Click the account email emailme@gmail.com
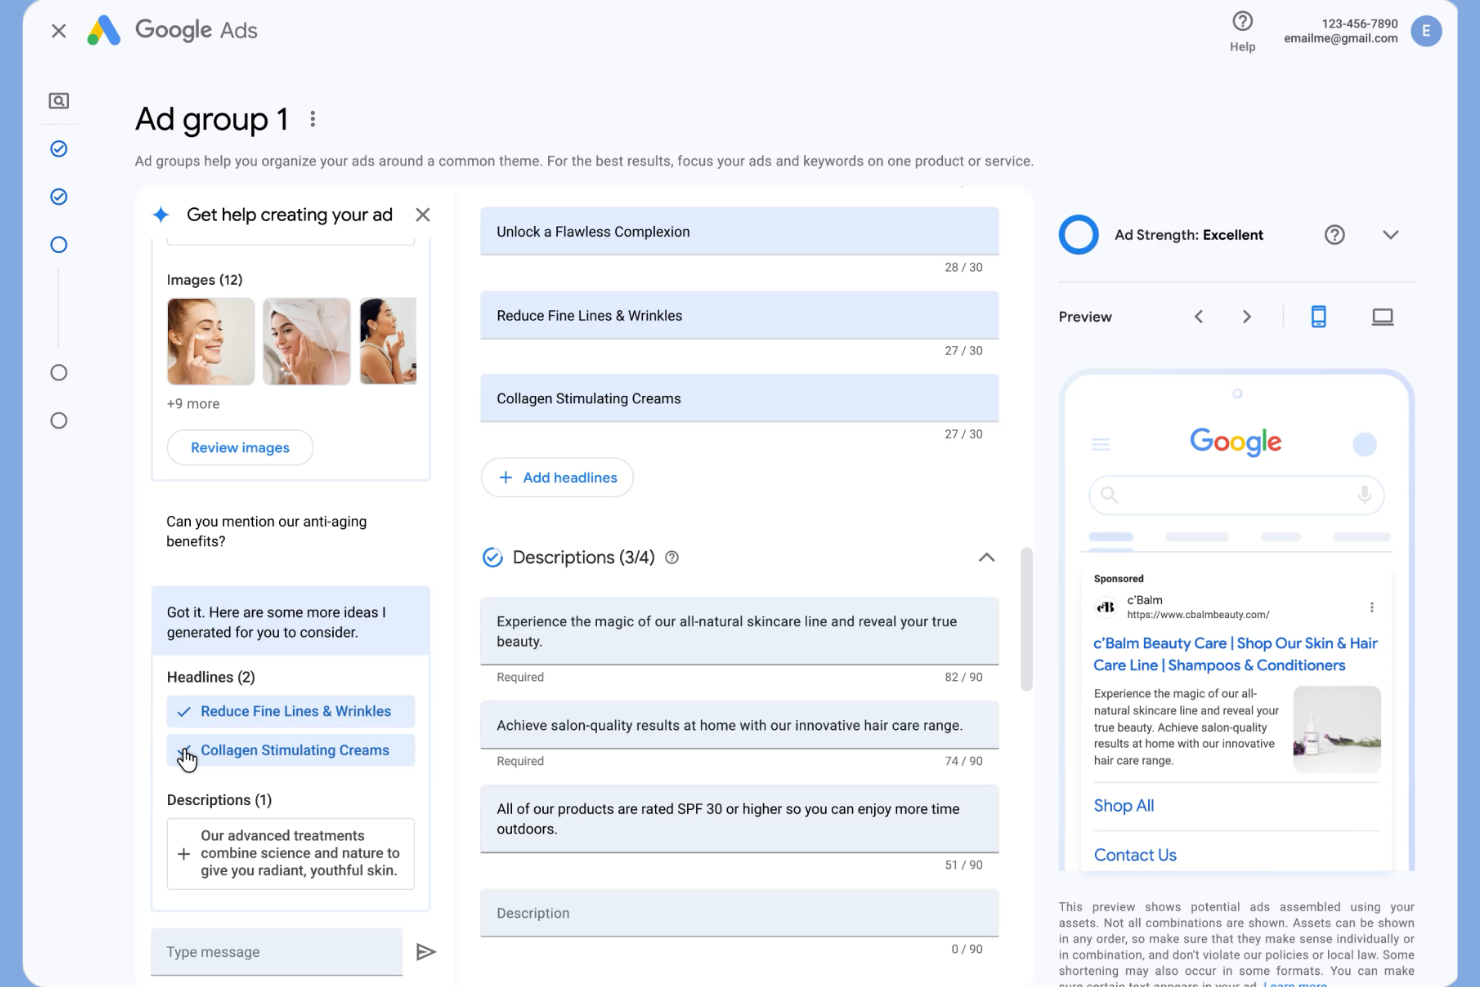1480x987 pixels. (x=1341, y=39)
